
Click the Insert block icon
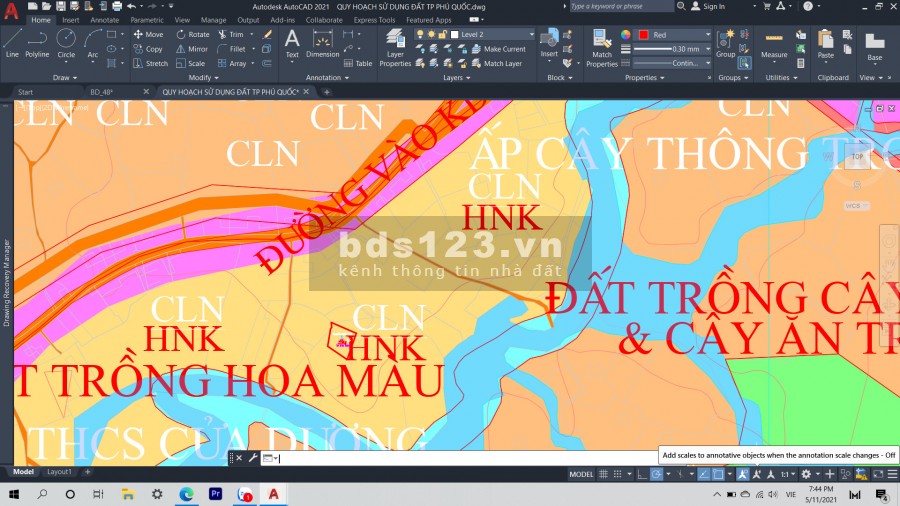[549, 38]
